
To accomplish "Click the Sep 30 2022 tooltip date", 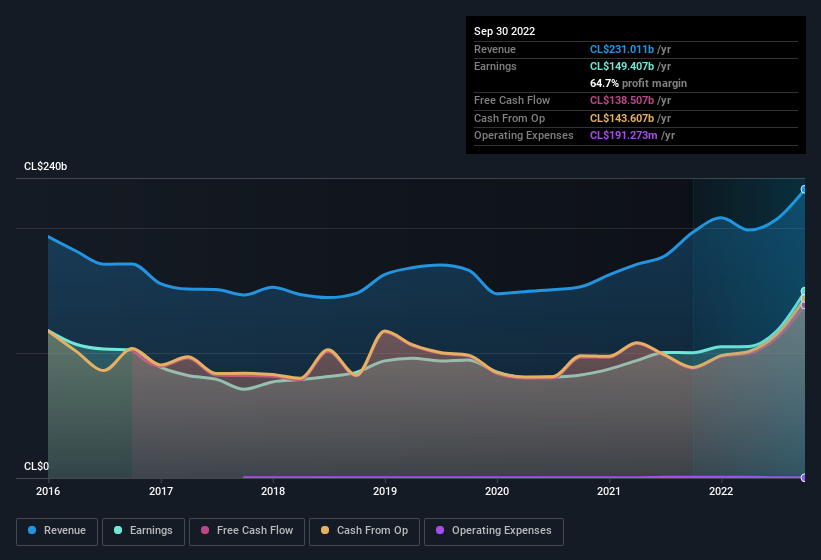I will point(504,31).
